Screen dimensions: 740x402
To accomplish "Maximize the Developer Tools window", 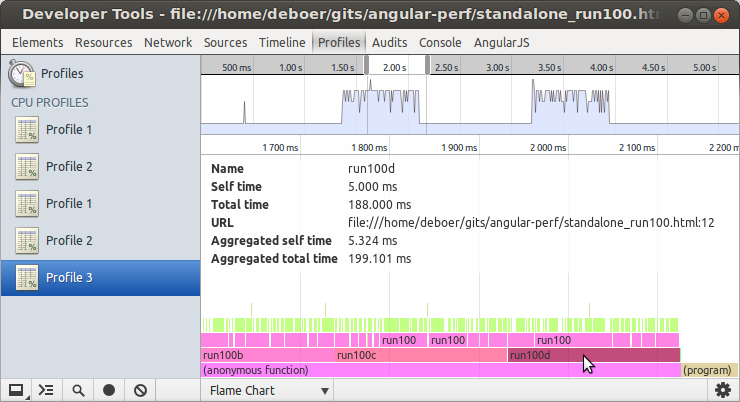I will point(703,16).
